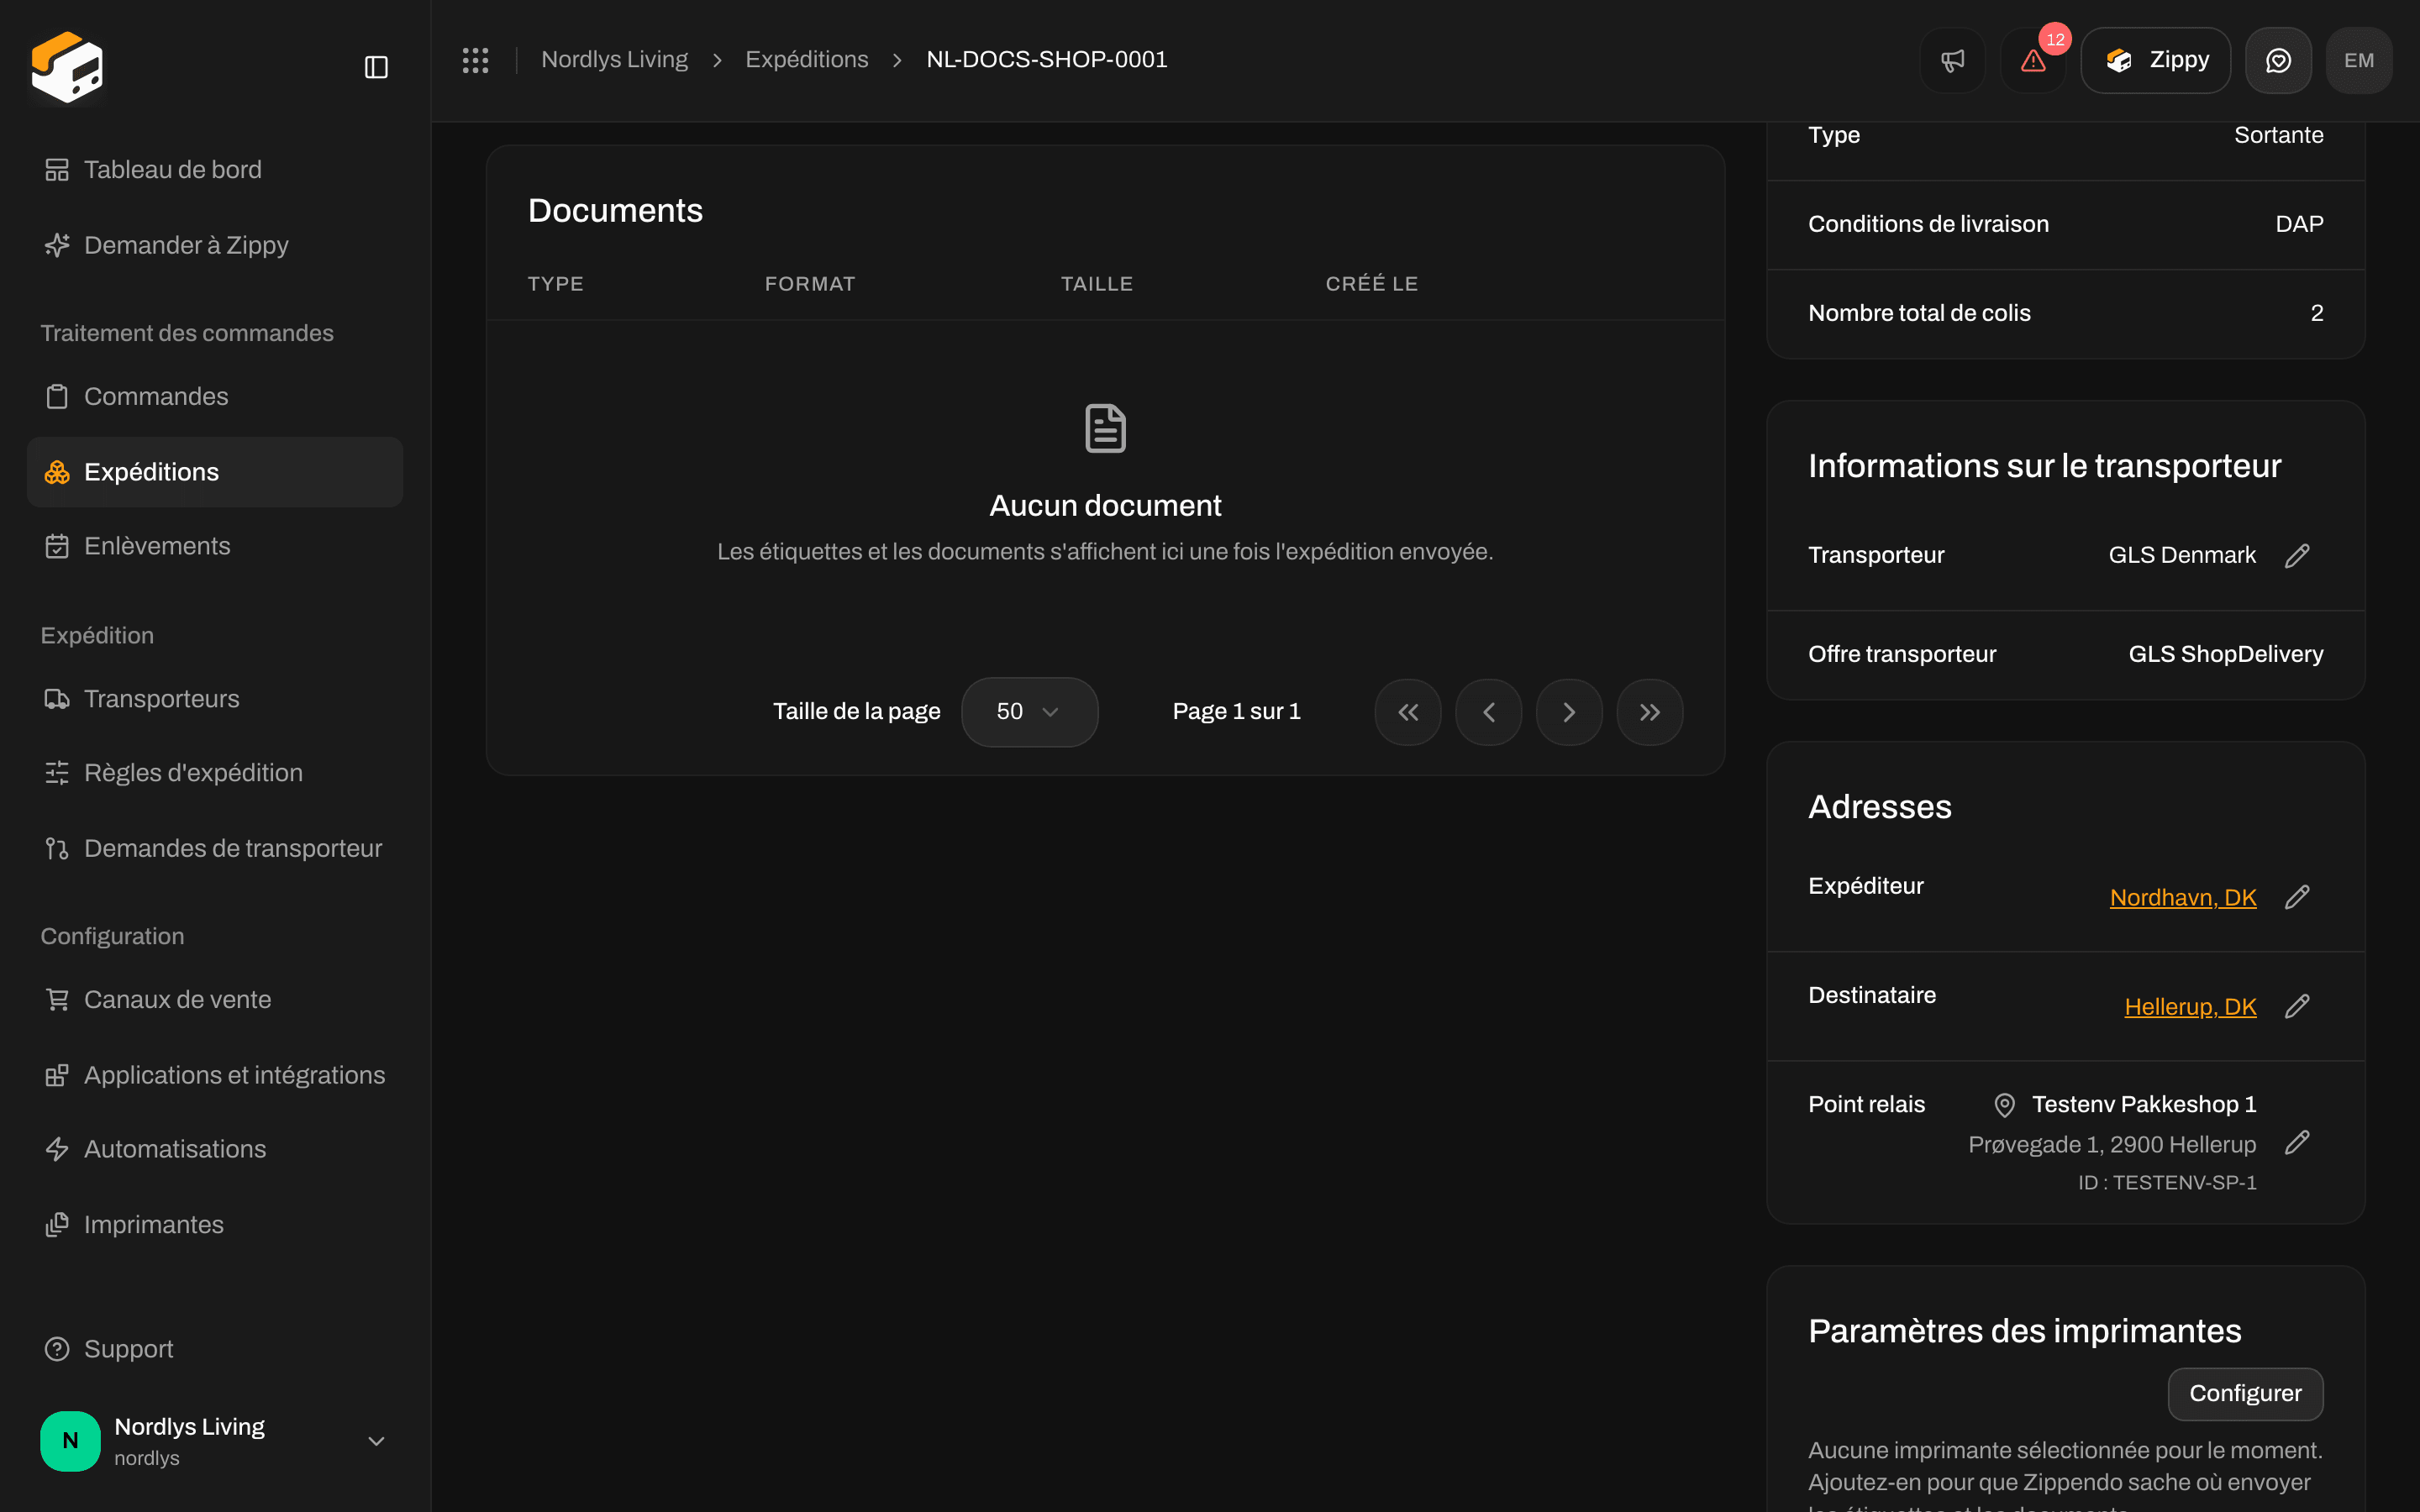Open Applications et intégrations
Screen dimensions: 2420x1512
click(x=215, y=1075)
